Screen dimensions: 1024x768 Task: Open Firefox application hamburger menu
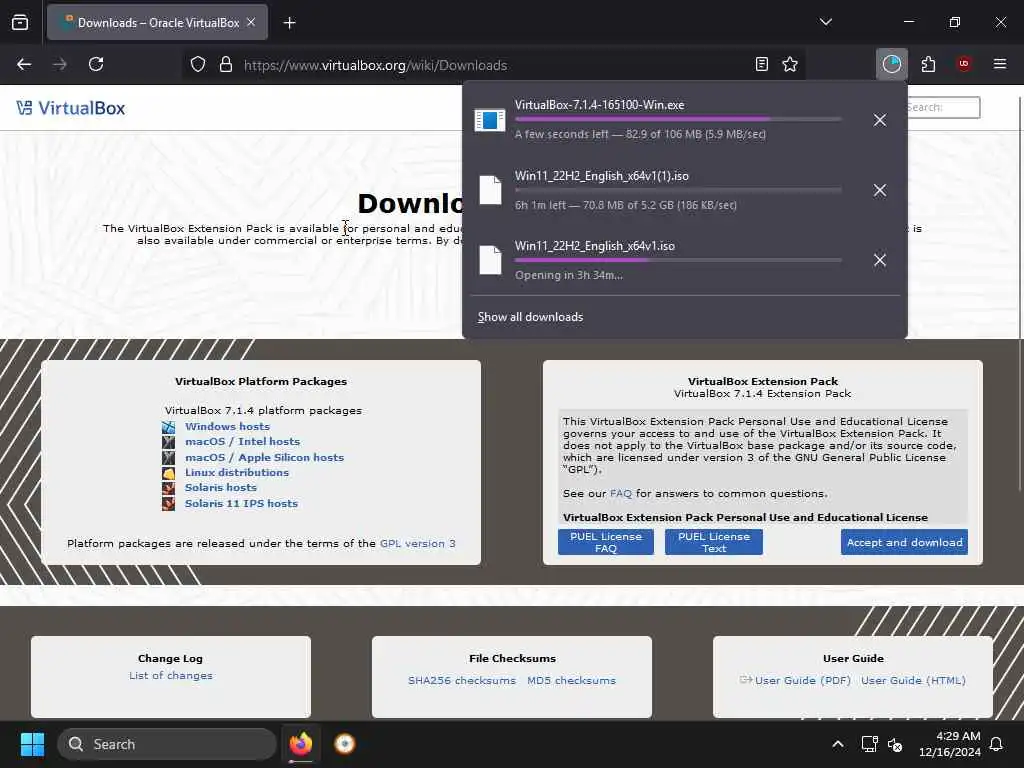(x=1000, y=64)
